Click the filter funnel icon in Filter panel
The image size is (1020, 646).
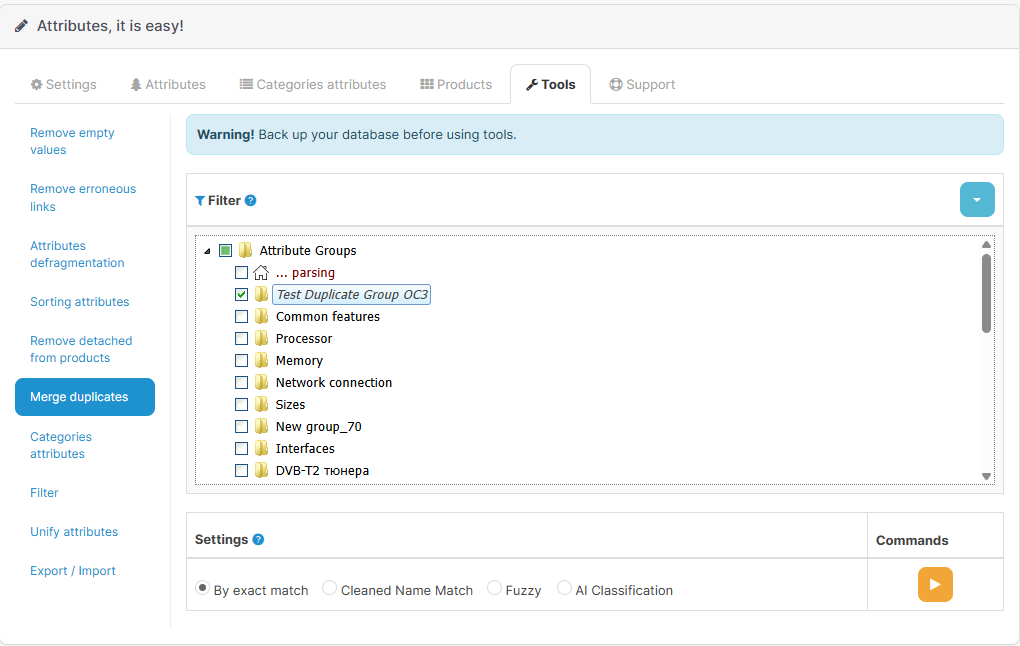tap(200, 200)
